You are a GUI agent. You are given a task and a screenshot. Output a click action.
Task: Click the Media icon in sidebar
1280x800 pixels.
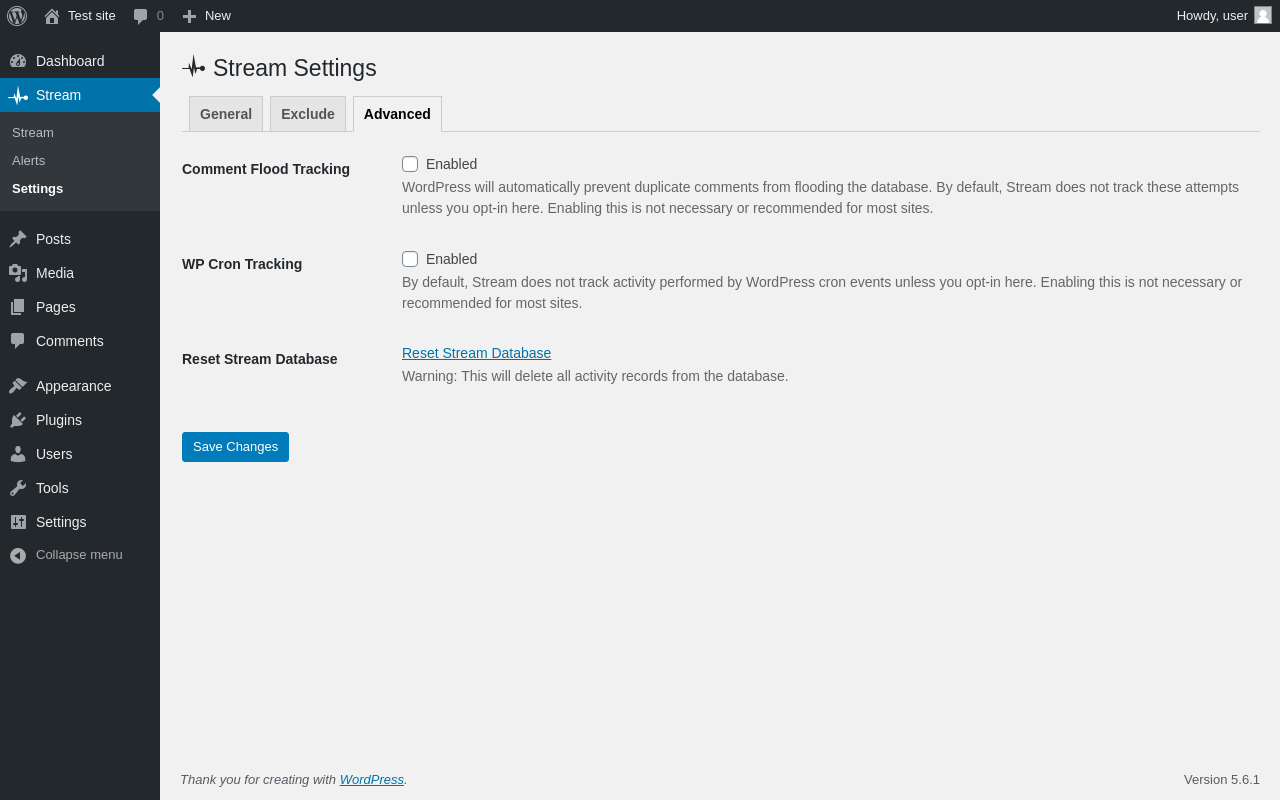(18, 273)
